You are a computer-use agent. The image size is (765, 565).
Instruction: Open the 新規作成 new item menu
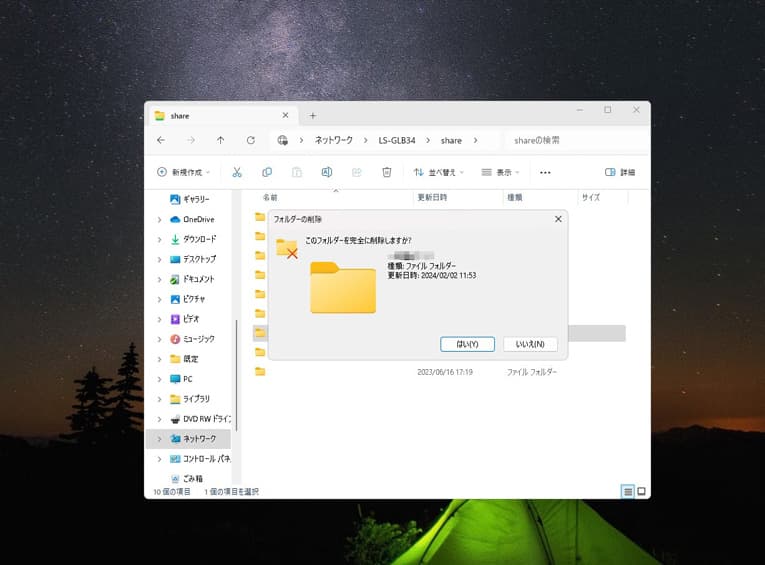point(183,172)
